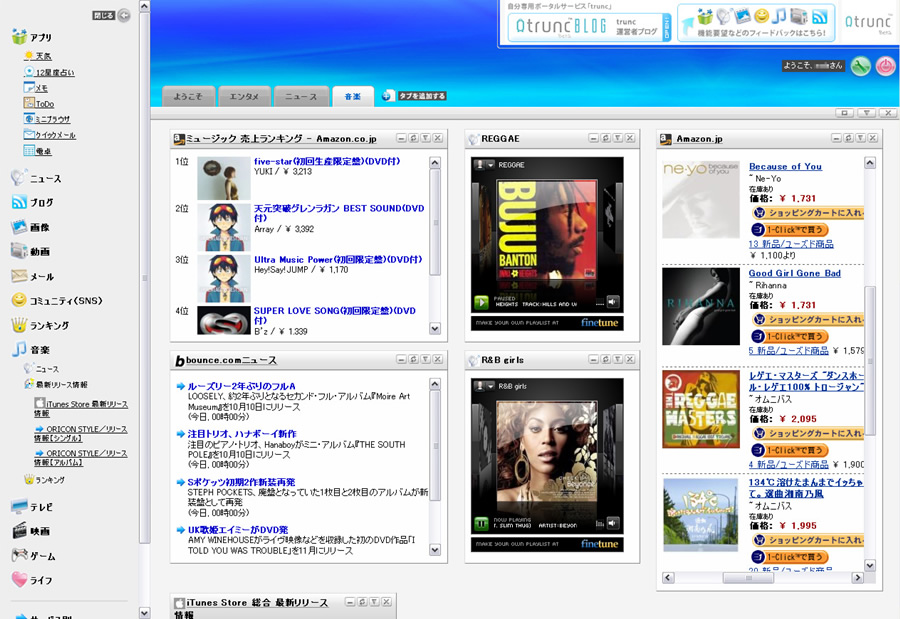Collapse the ミュージック売上ランキング widget
Screen dimensions: 900x619
point(401,138)
